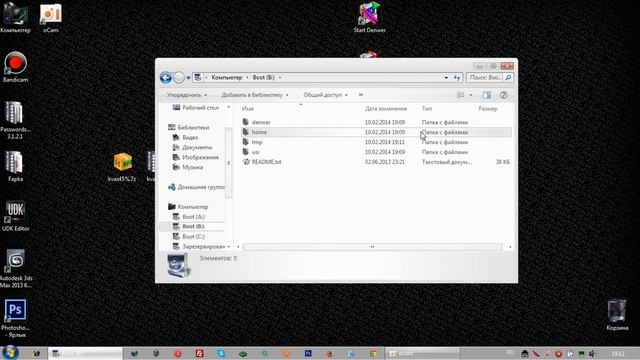This screenshot has width=640, height=360.
Task: Click the volume speaker icon in system tray
Action: (592, 353)
